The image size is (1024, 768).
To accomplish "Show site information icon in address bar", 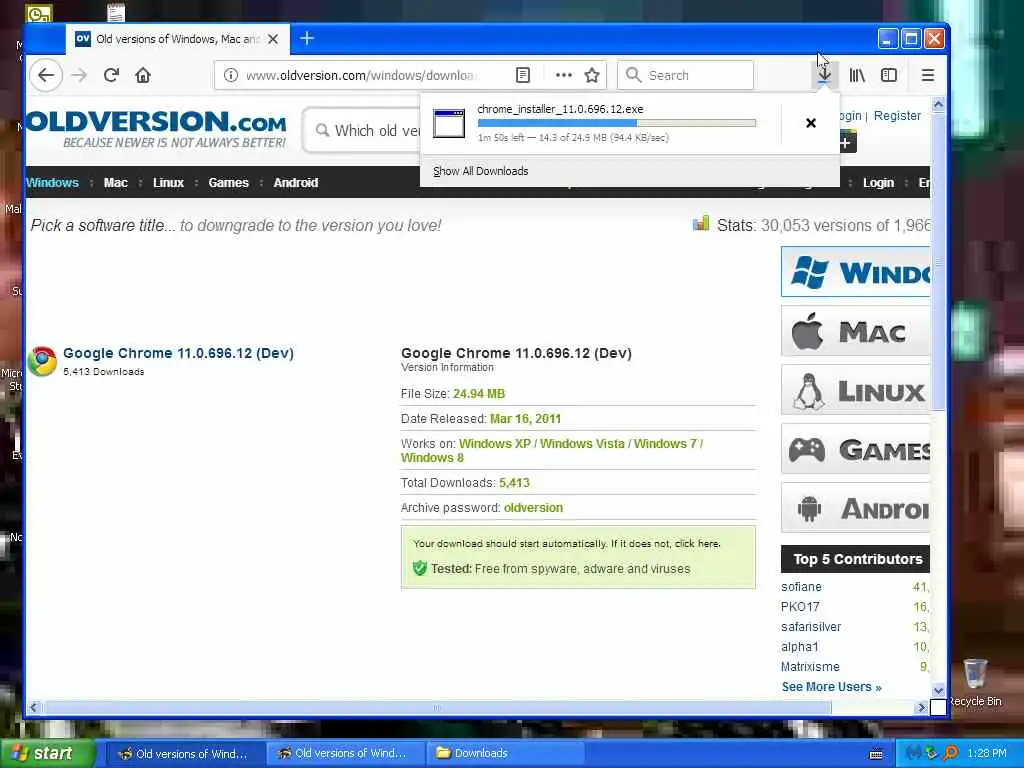I will point(231,75).
